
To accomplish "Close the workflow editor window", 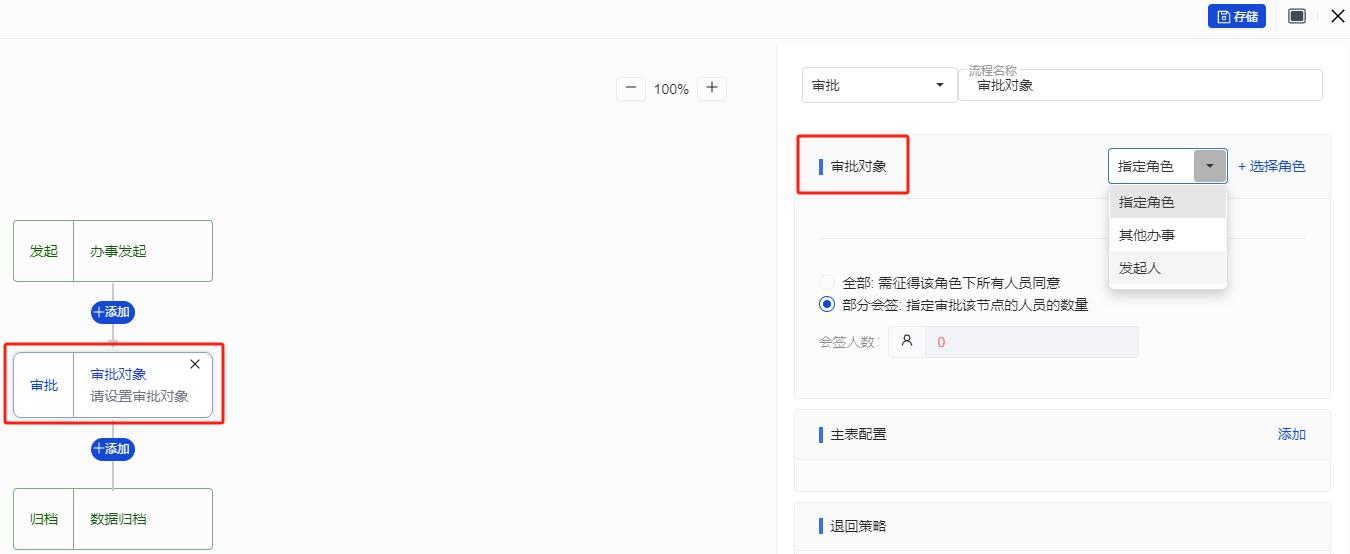I will click(1337, 16).
